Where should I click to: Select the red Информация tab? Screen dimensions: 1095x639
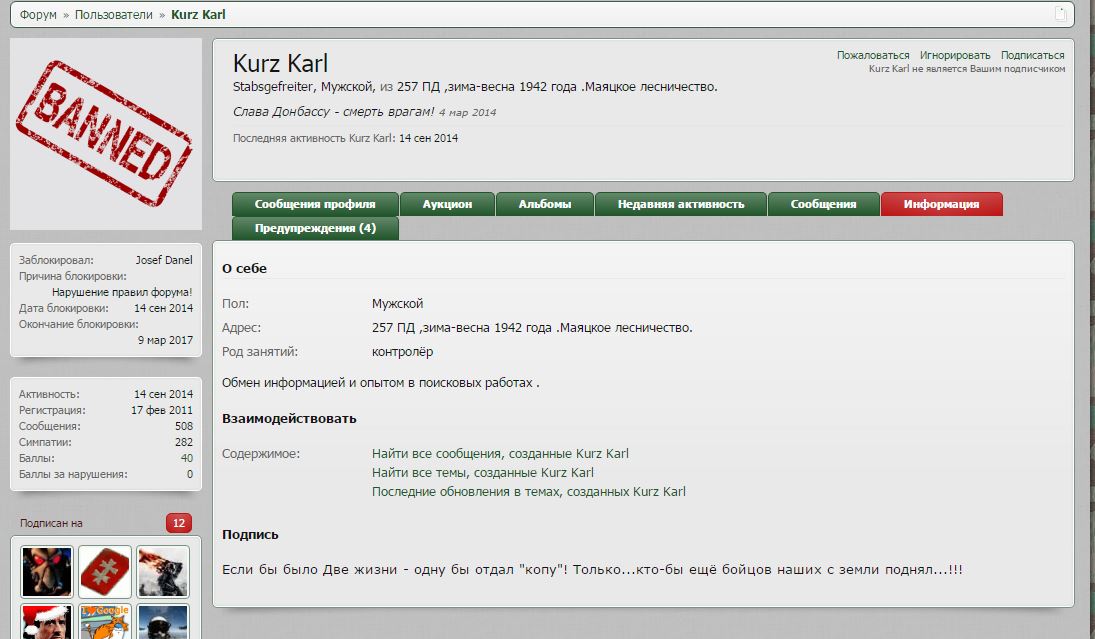pyautogui.click(x=941, y=204)
